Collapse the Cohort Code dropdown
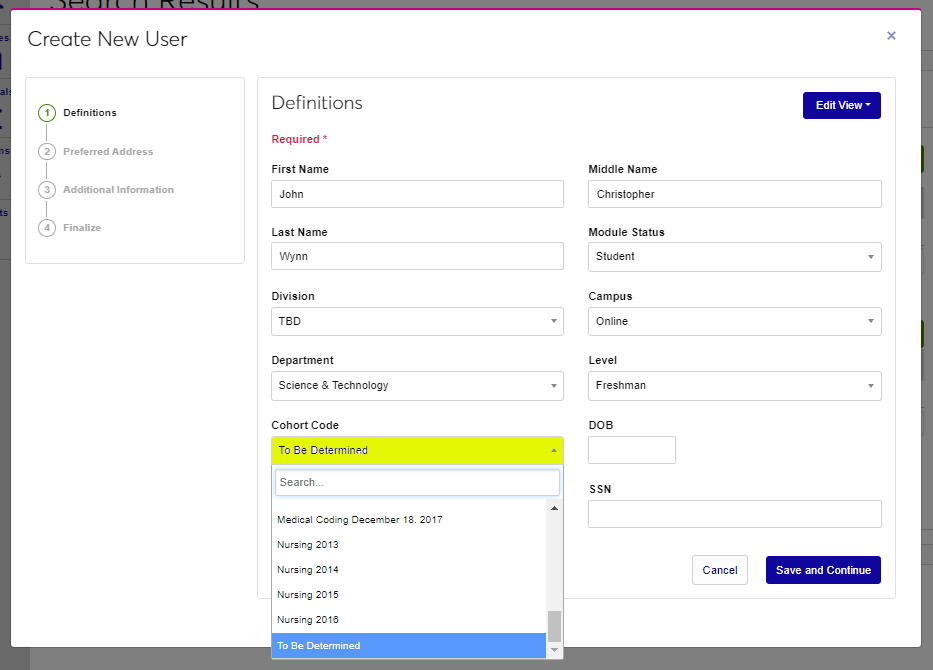This screenshot has width=933, height=670. 417,450
